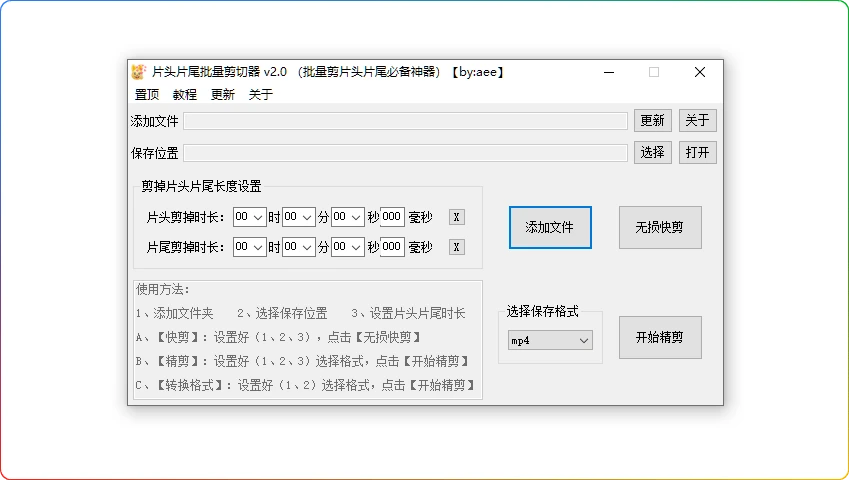Screen dimensions: 849x480
Task: Click instruction line A、【快剪】
Action: point(279,338)
